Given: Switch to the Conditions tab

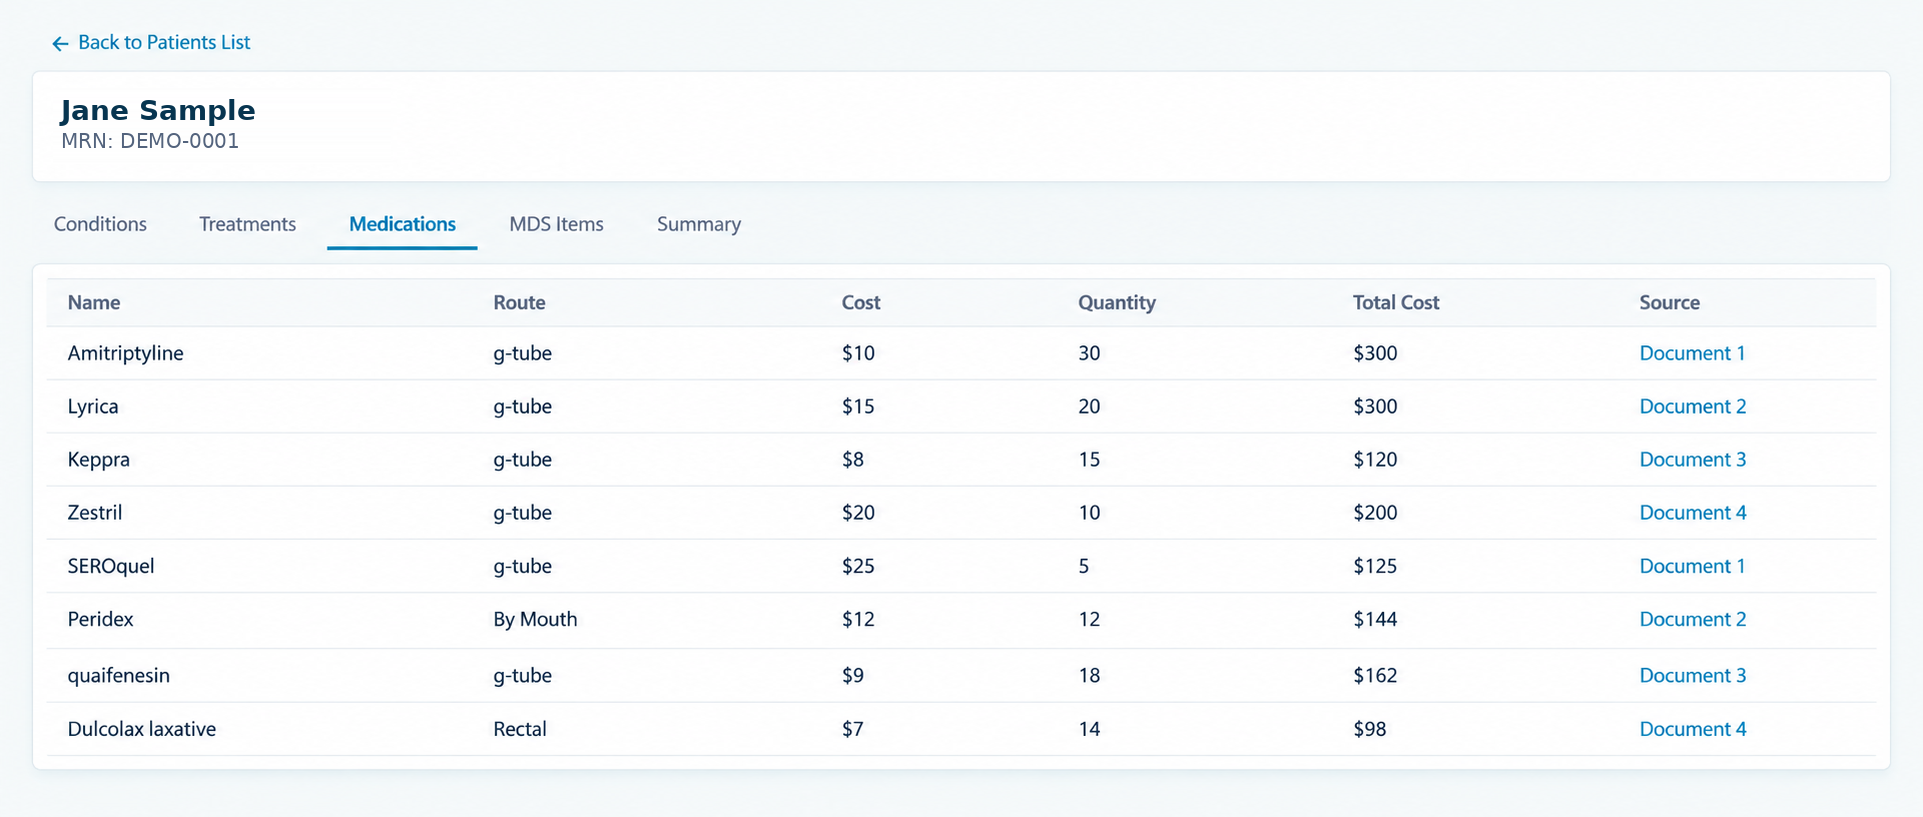Looking at the screenshot, I should 100,224.
